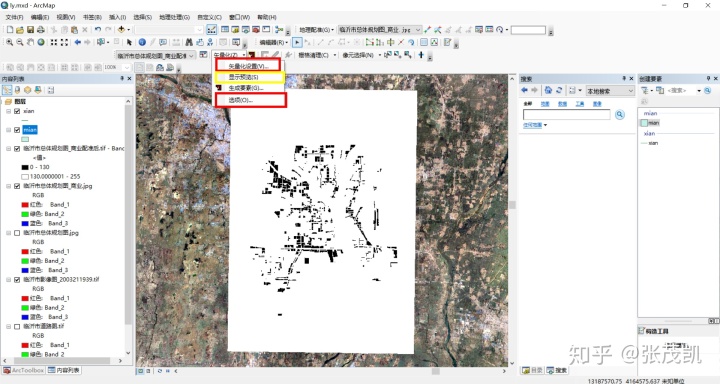Open the Find binoculars tool
720x384 pixels.
pos(189,42)
